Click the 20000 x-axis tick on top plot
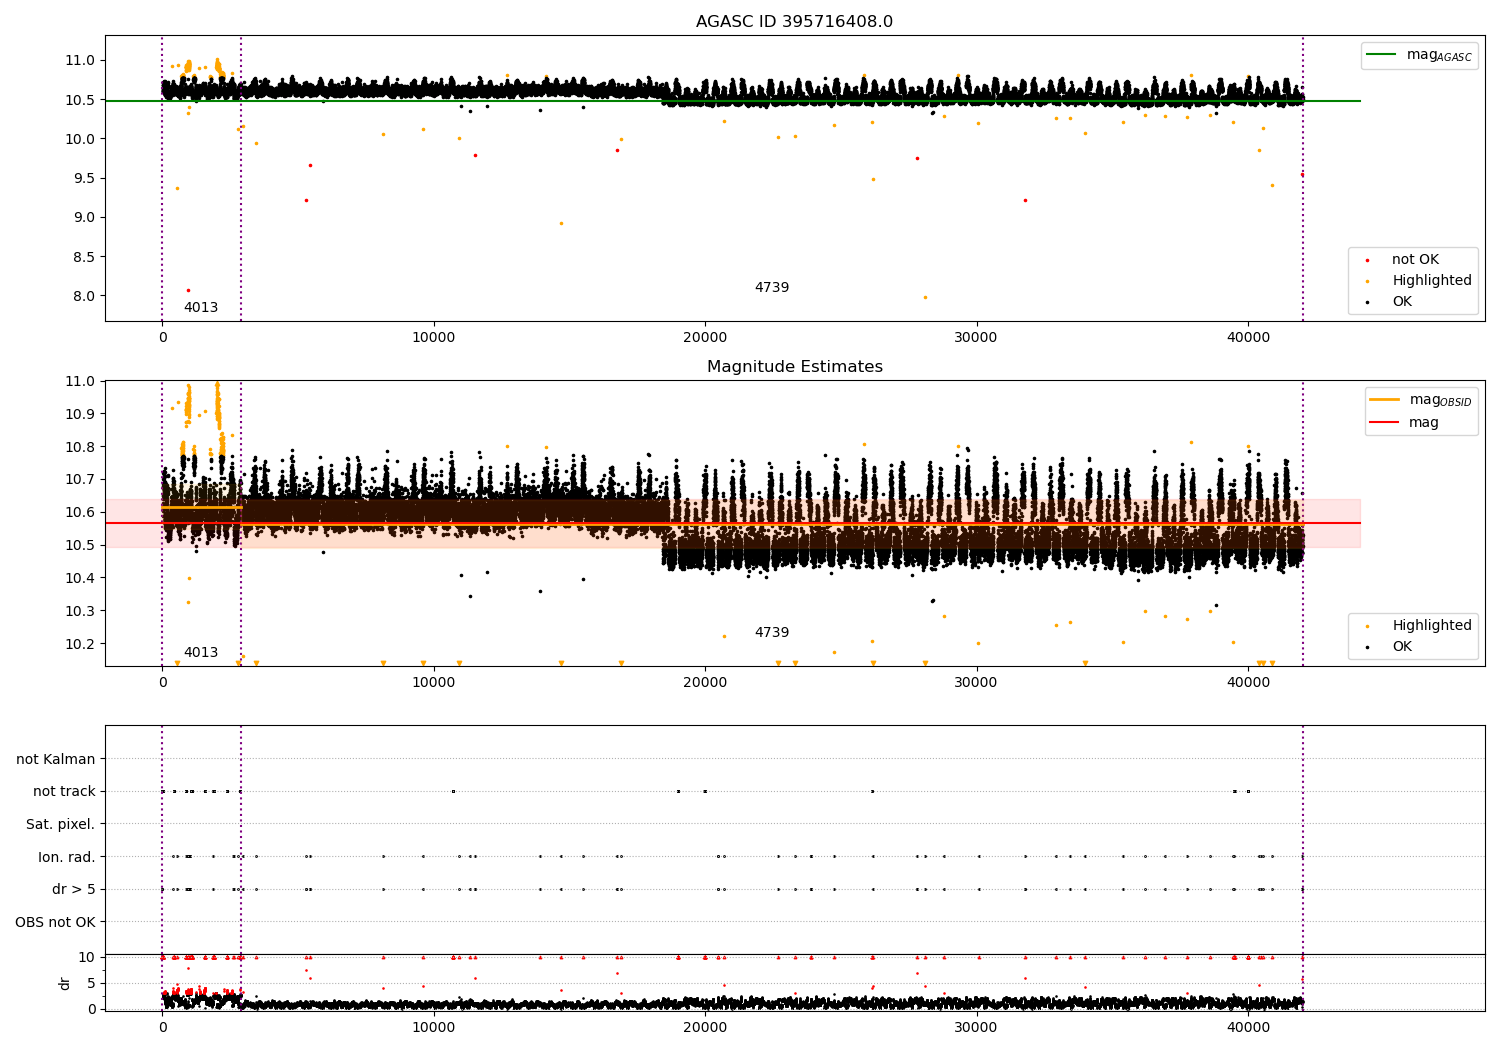Viewport: 1500px width, 1050px height. click(x=705, y=338)
